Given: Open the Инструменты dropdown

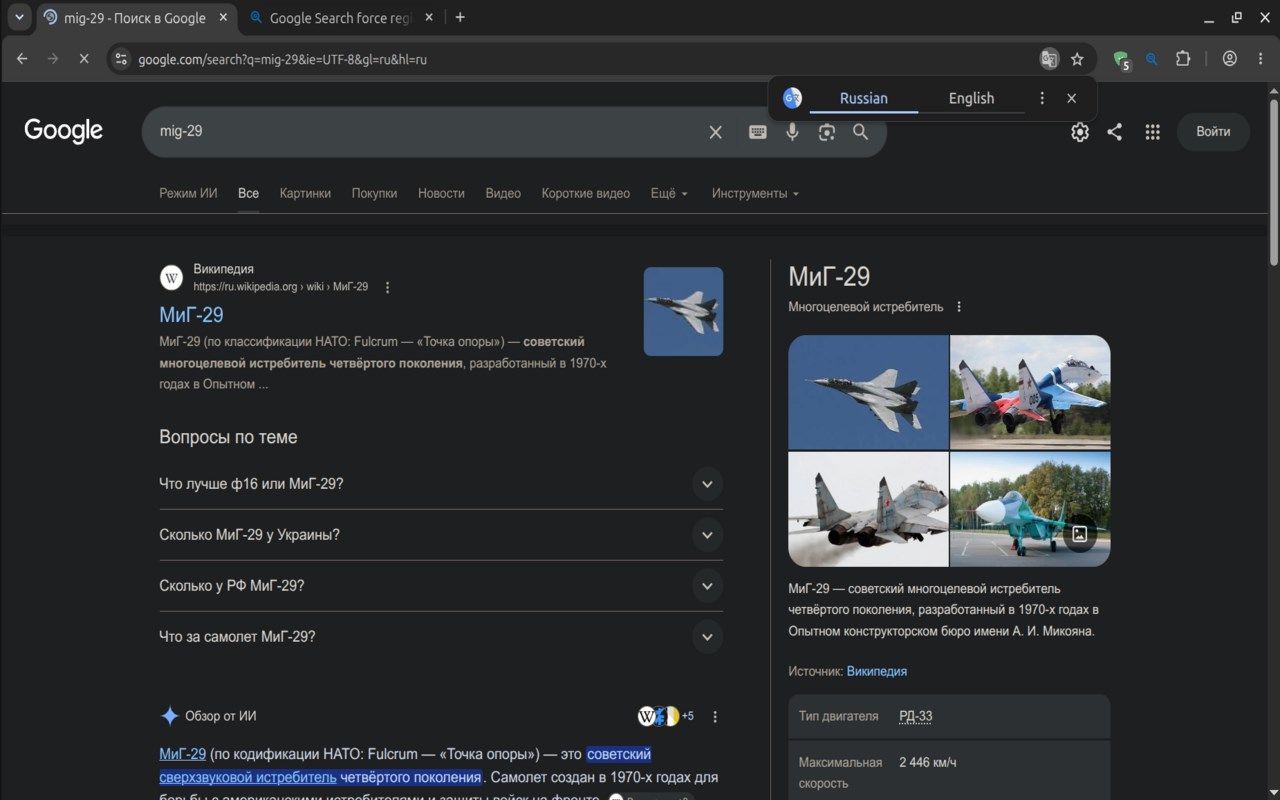Looking at the screenshot, I should coord(755,193).
